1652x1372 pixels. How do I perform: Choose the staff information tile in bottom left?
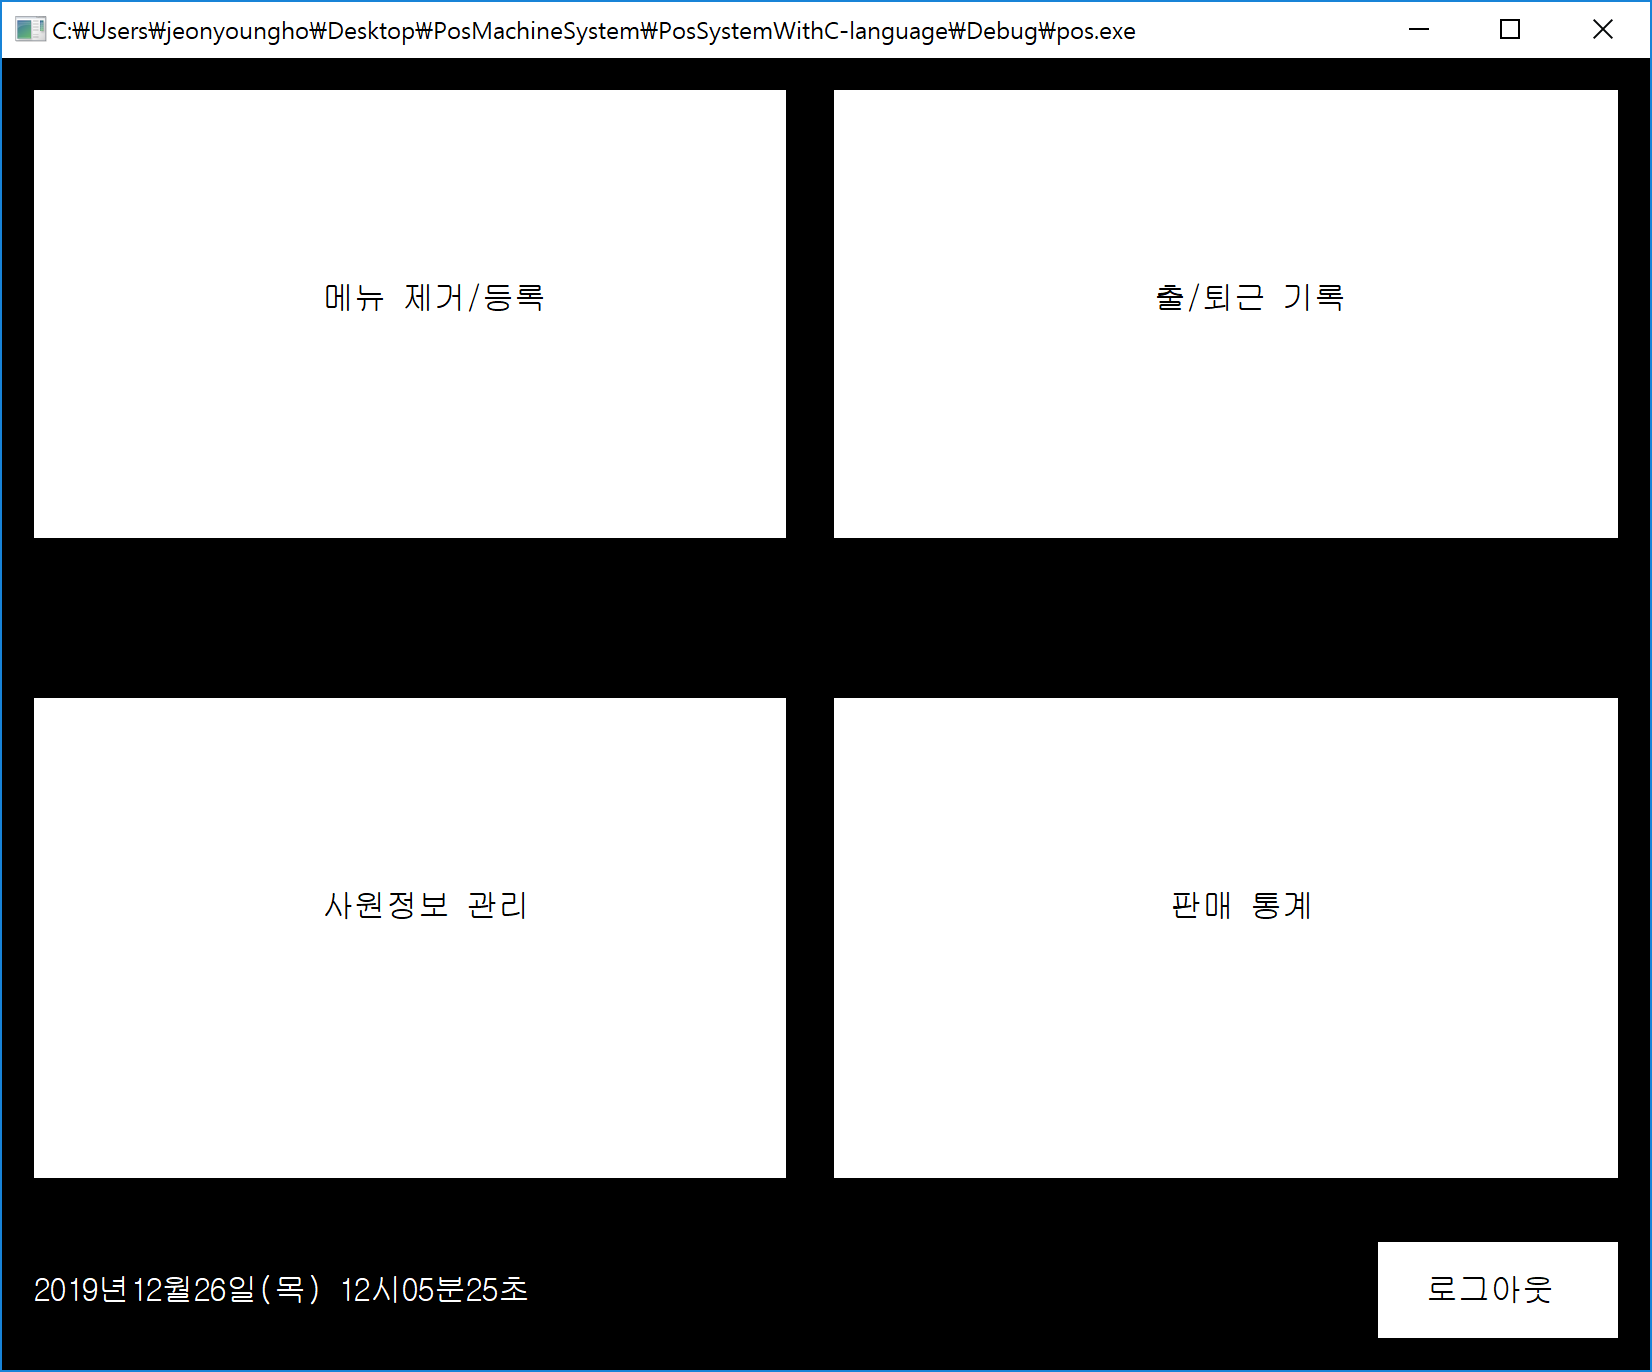[x=410, y=940]
